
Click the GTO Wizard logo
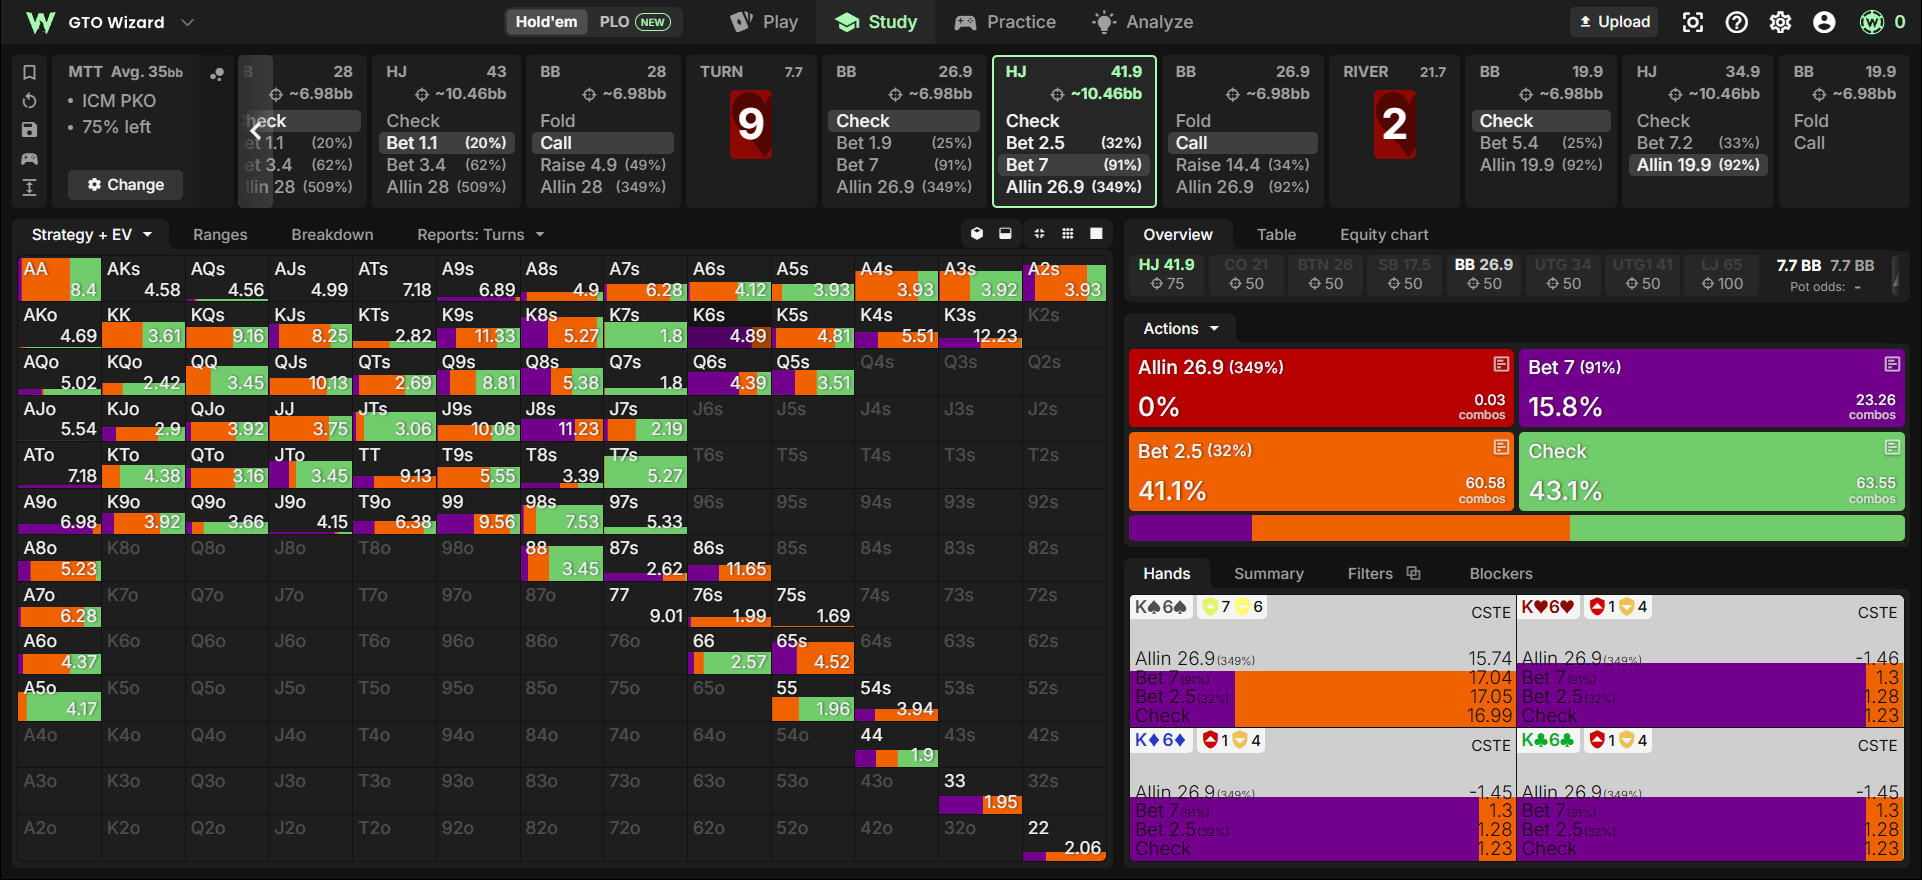[40, 22]
